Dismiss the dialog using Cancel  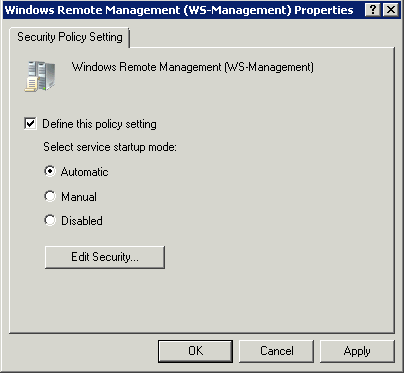coord(277,351)
